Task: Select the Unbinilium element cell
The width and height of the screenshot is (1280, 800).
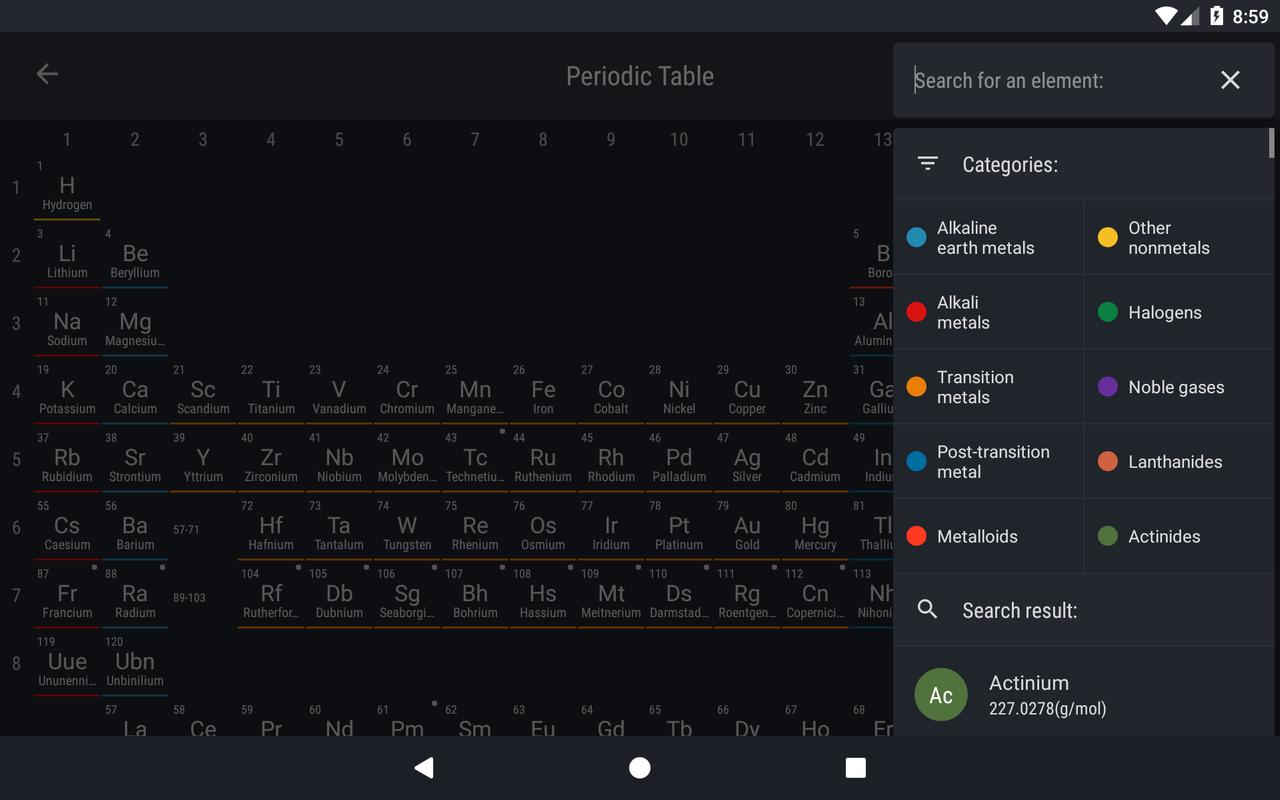Action: coord(135,666)
